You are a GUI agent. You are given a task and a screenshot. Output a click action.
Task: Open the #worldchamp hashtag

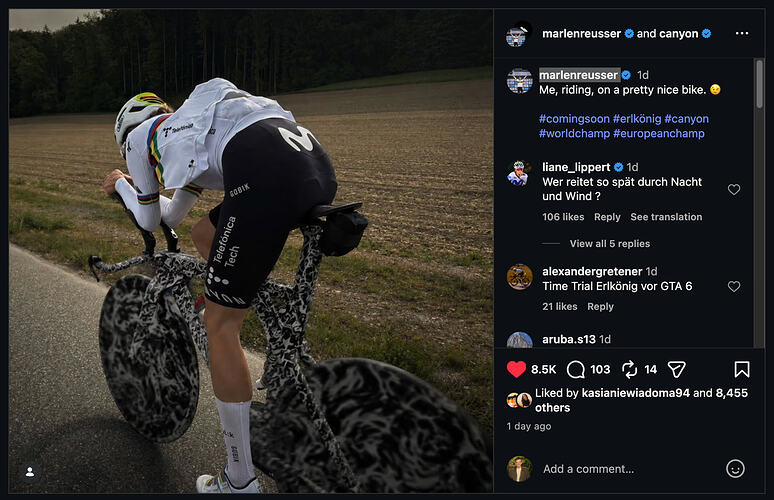575,133
